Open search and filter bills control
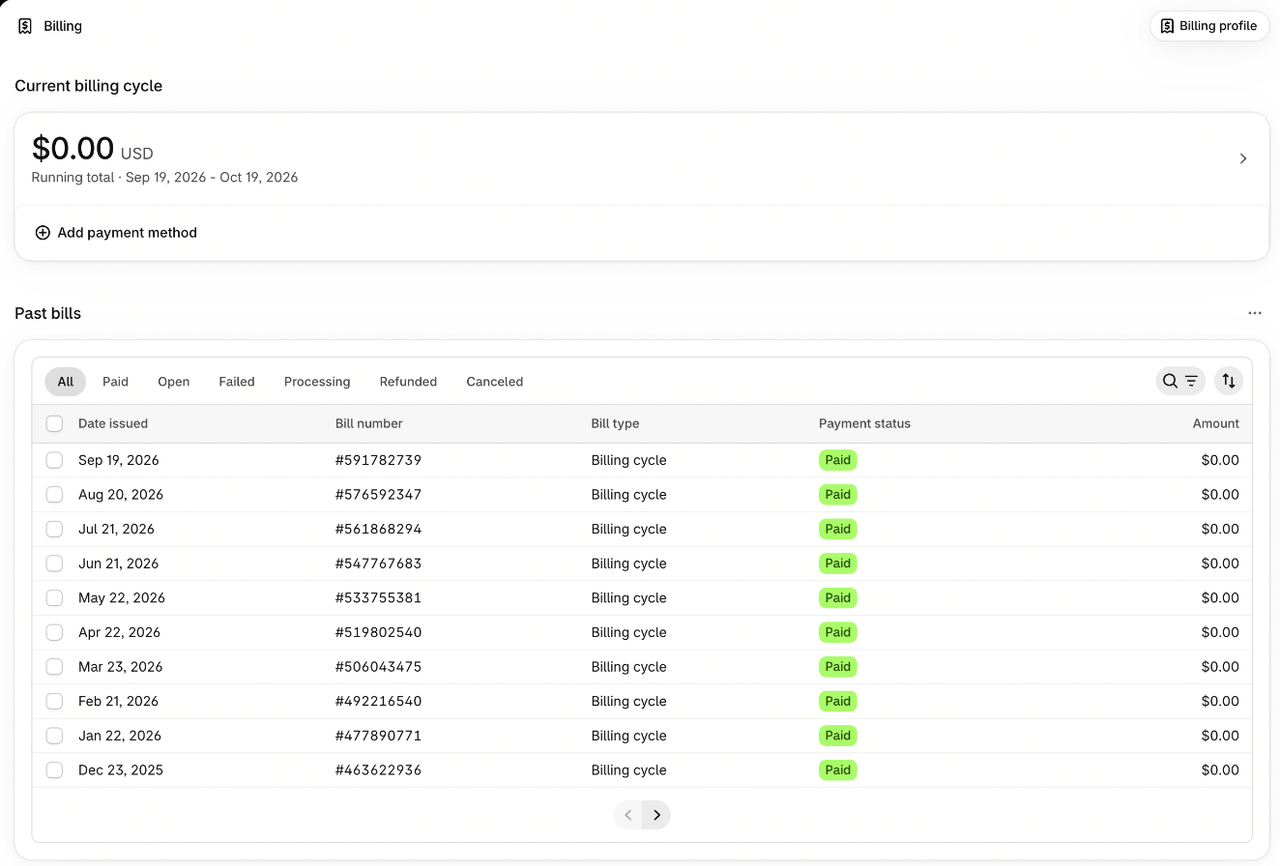 tap(1180, 381)
